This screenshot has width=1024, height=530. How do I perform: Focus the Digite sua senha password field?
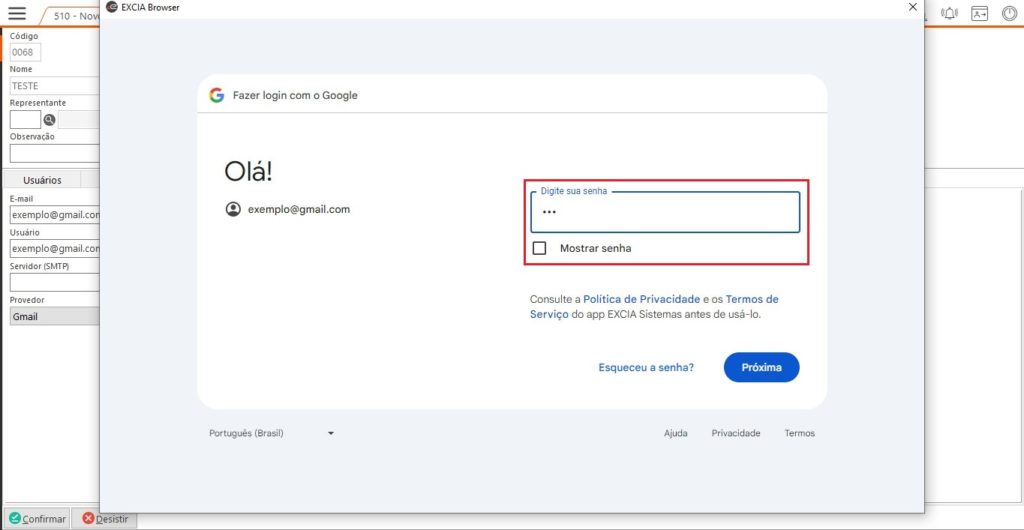coord(665,213)
